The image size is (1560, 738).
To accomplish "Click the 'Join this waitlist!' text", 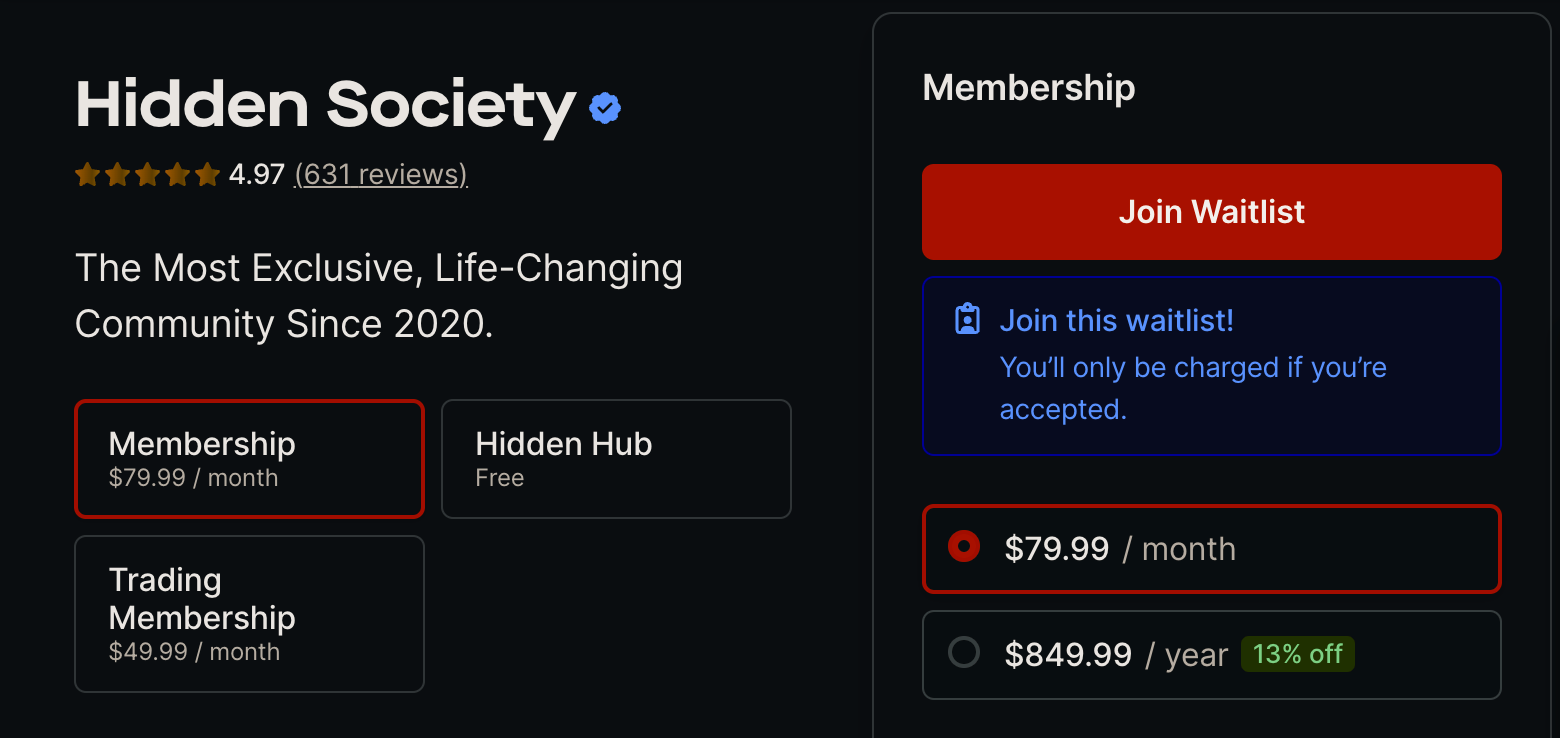I will (1117, 320).
